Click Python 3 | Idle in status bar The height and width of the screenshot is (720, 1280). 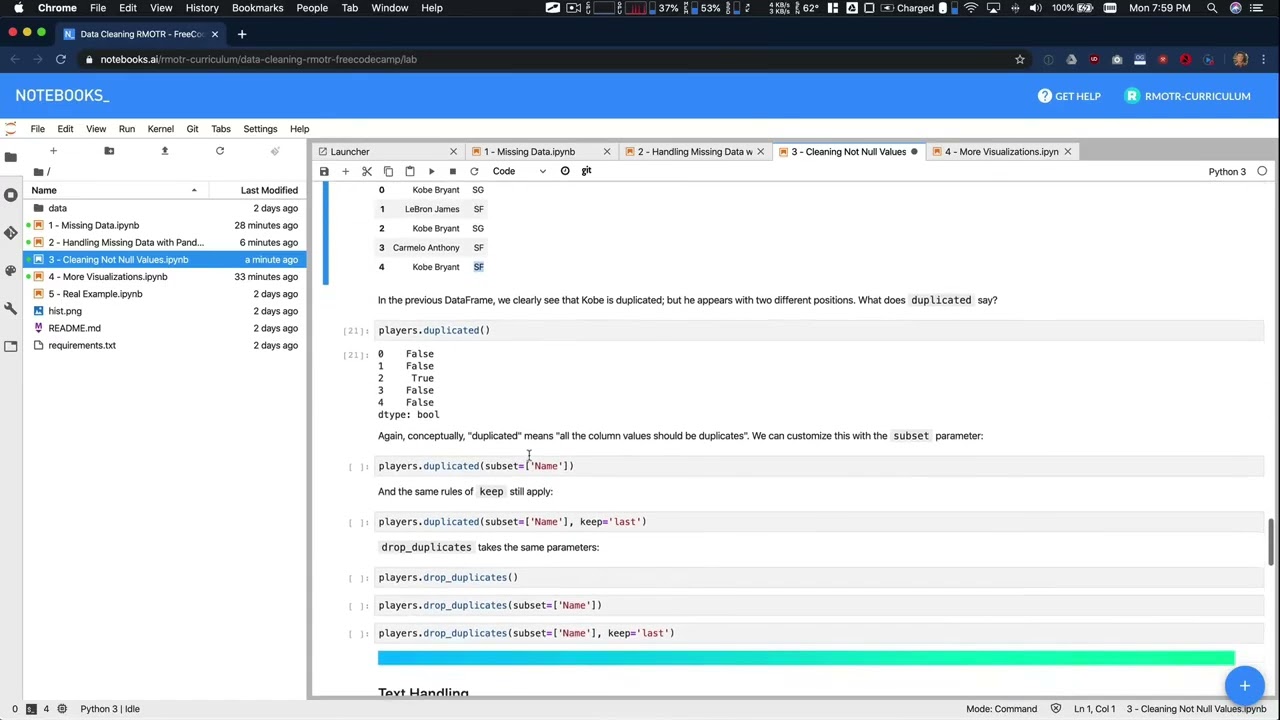pyautogui.click(x=110, y=709)
